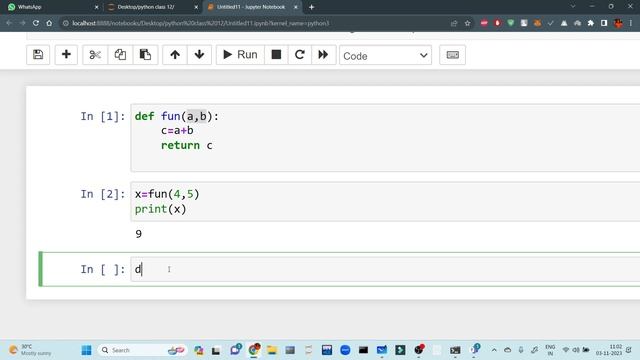Image resolution: width=640 pixels, height=360 pixels.
Task: Show hidden system tray icons chevron
Action: tap(494, 350)
